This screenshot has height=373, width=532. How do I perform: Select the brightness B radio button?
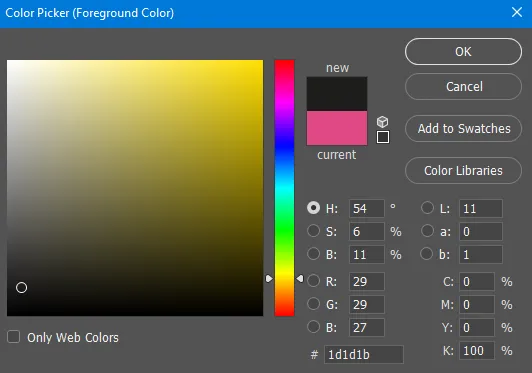314,254
